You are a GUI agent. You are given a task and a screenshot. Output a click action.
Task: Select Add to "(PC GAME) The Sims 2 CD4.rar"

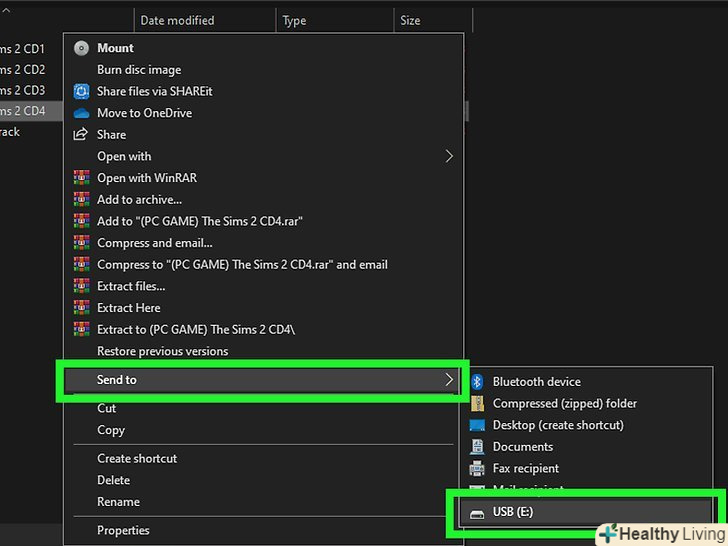263,221
